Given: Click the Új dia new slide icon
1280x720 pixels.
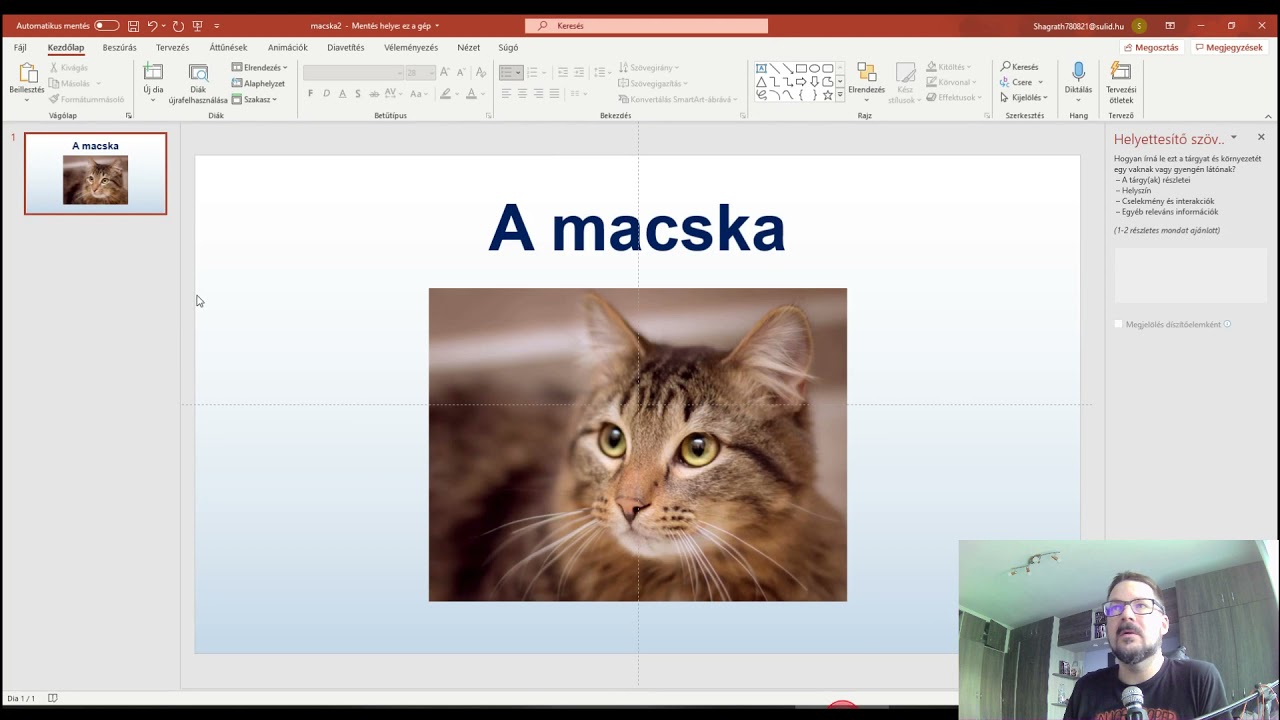Looking at the screenshot, I should 153,72.
